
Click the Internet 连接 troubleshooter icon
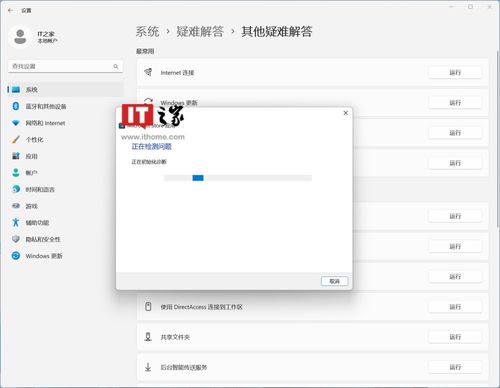click(x=148, y=72)
